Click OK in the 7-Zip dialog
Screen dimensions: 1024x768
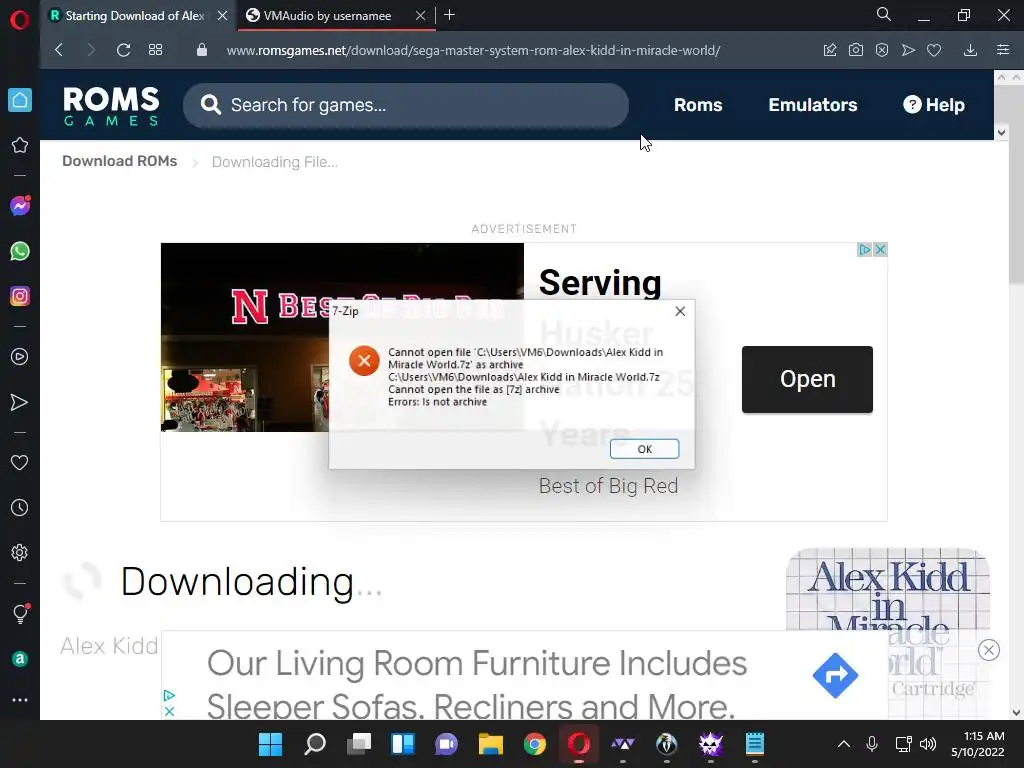[645, 449]
